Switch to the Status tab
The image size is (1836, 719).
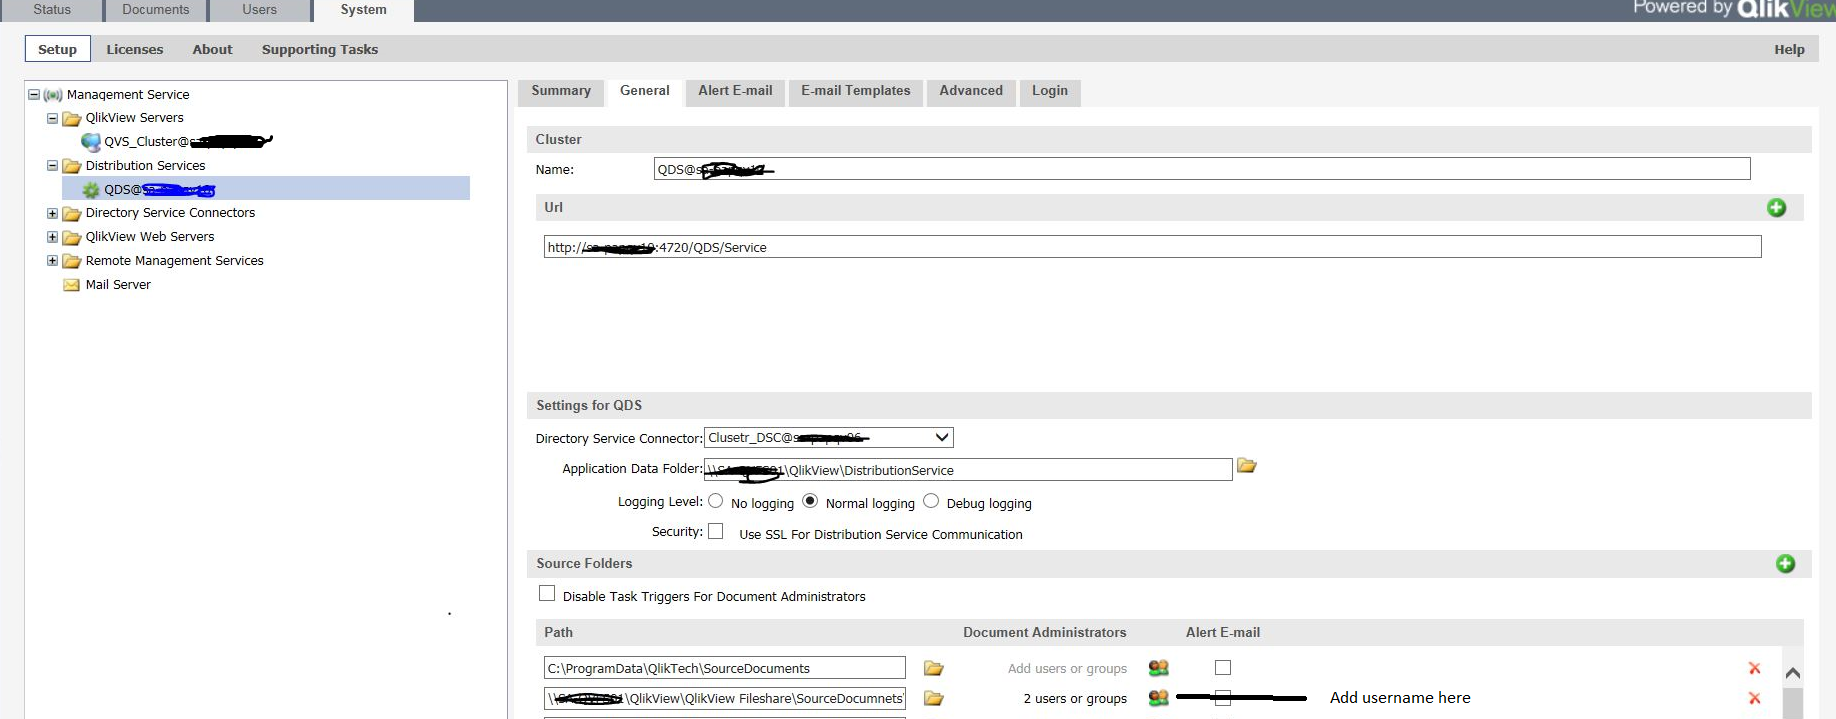pyautogui.click(x=52, y=10)
